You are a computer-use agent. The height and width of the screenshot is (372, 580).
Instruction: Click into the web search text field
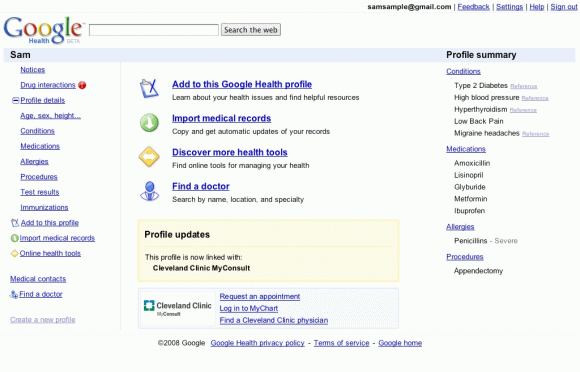[154, 30]
